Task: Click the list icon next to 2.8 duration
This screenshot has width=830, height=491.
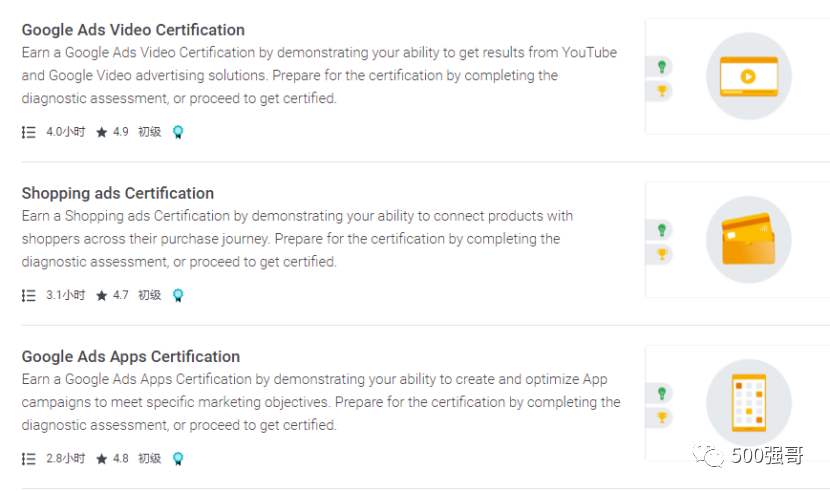Action: pyautogui.click(x=29, y=459)
